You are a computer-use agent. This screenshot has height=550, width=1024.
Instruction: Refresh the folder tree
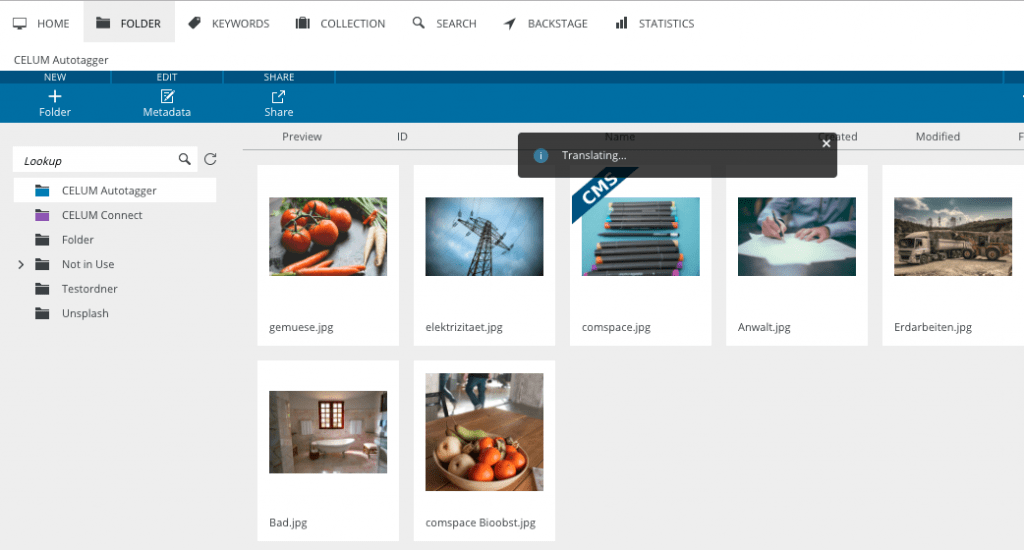tap(210, 159)
